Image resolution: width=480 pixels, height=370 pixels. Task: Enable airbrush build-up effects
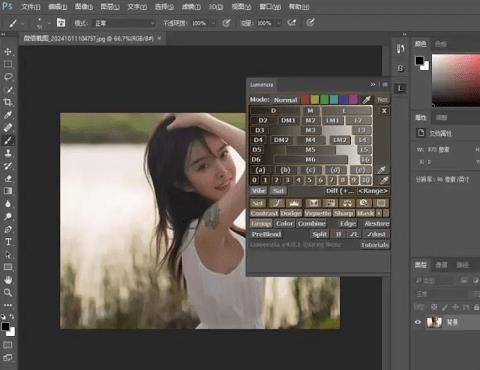point(292,23)
